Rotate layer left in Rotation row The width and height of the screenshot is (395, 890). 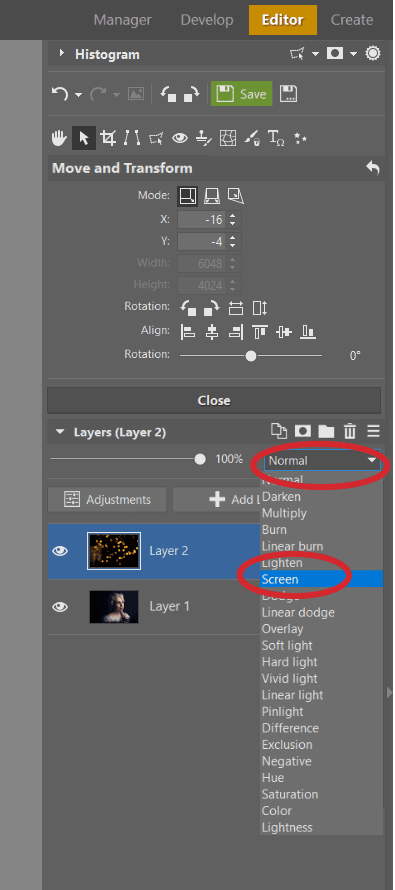coord(188,308)
